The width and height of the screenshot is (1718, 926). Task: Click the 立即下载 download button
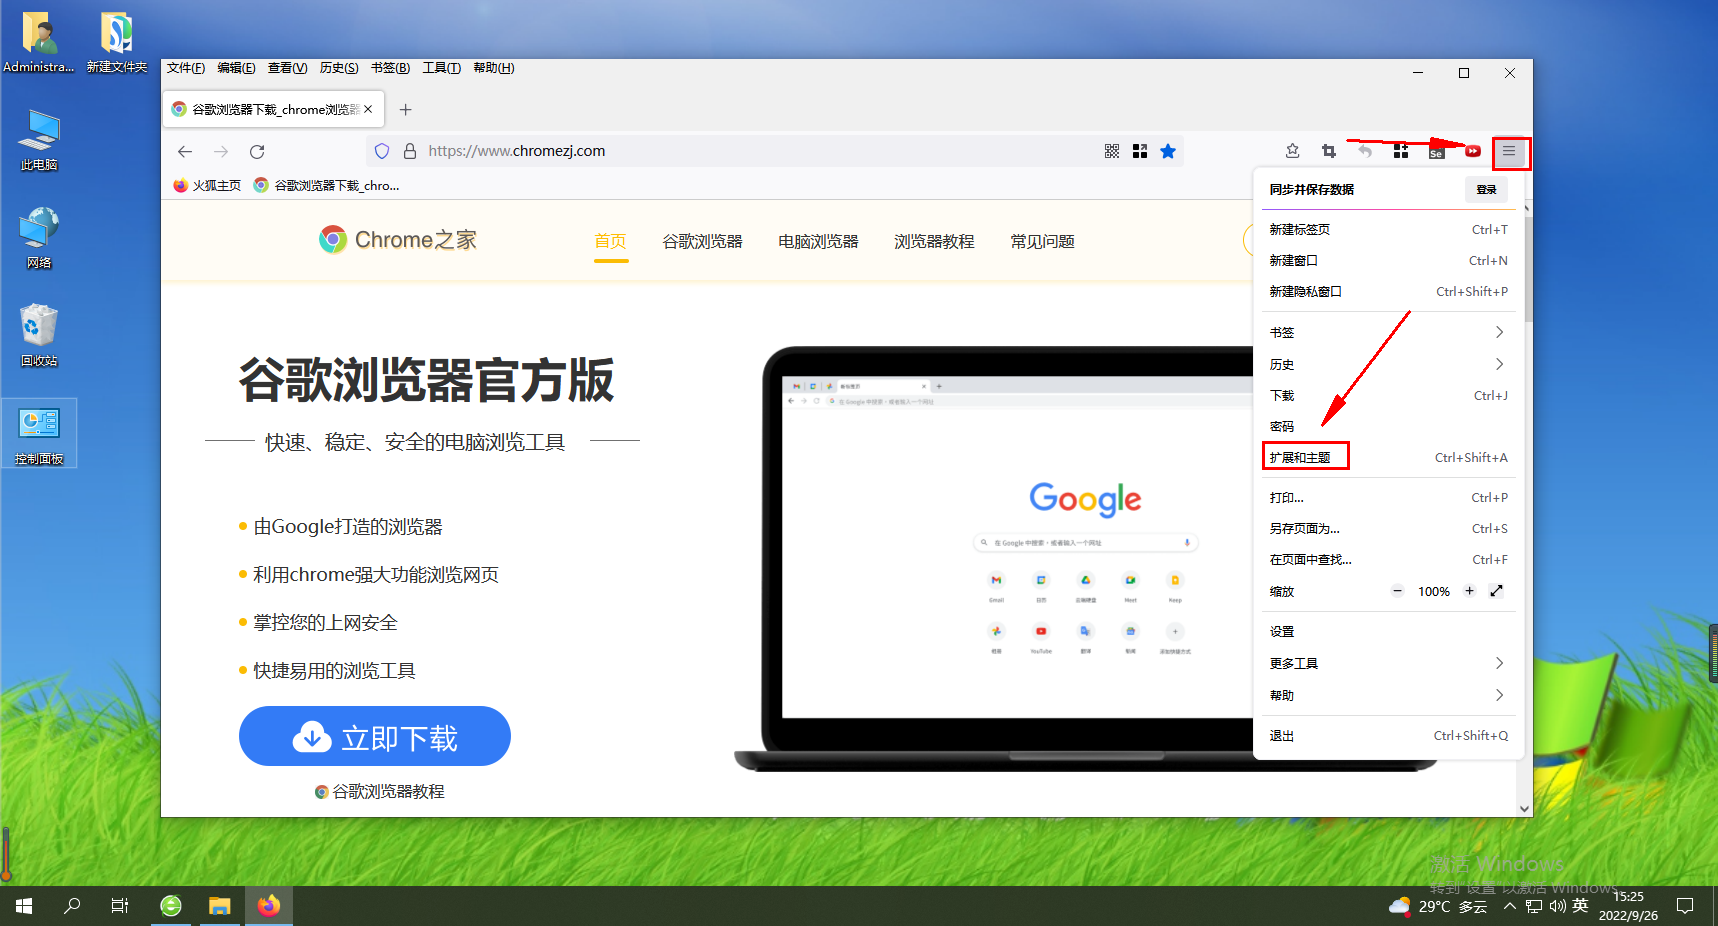(x=375, y=736)
